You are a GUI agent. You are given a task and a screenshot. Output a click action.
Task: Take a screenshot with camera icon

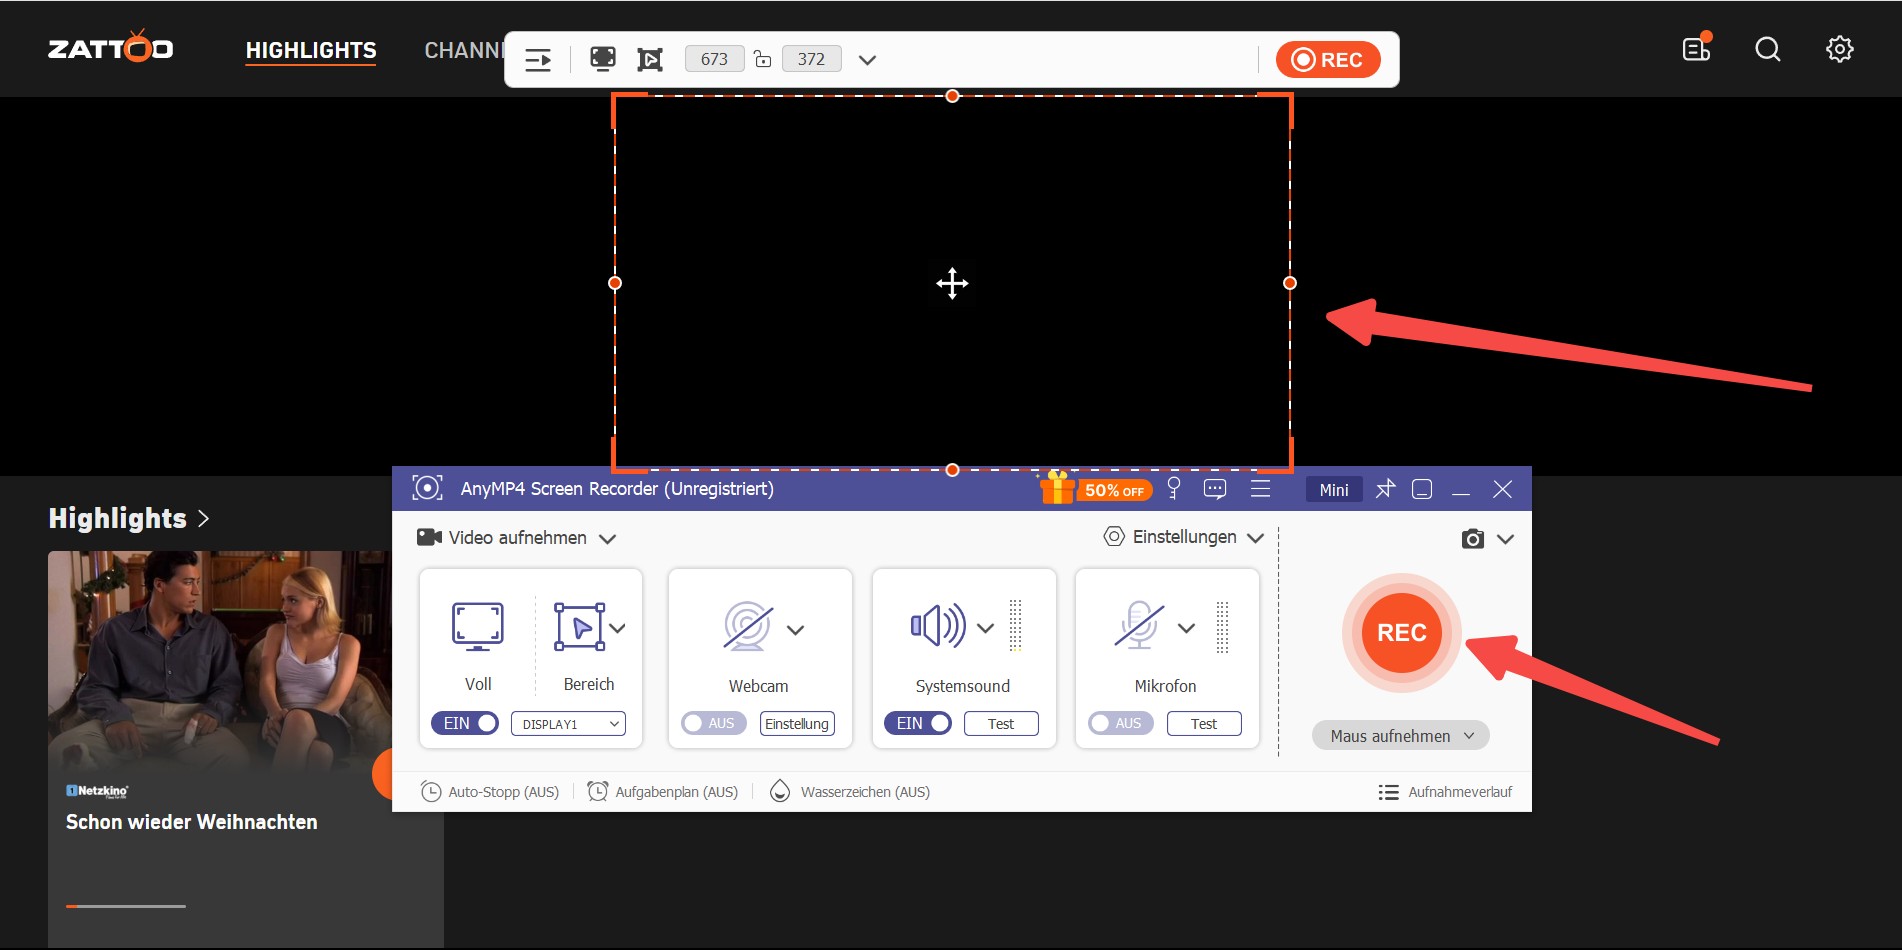point(1472,539)
